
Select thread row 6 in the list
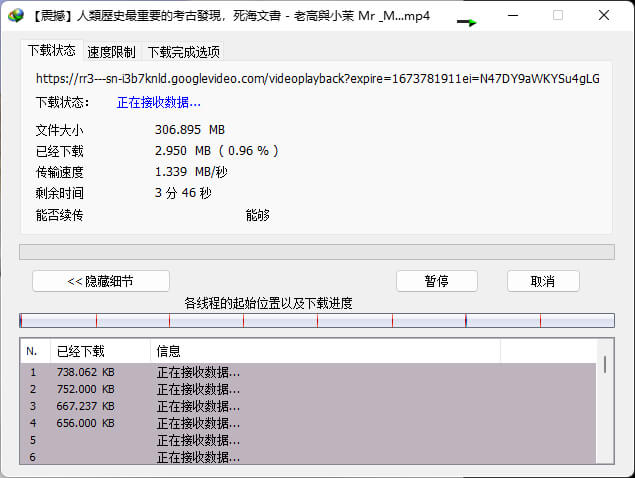(200, 456)
